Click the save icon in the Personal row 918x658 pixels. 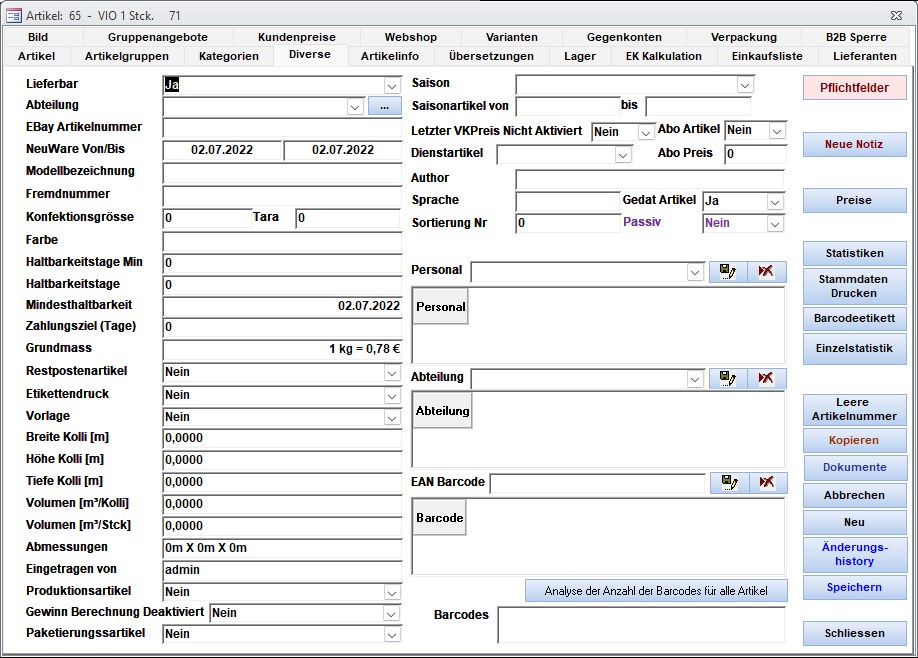tap(728, 272)
